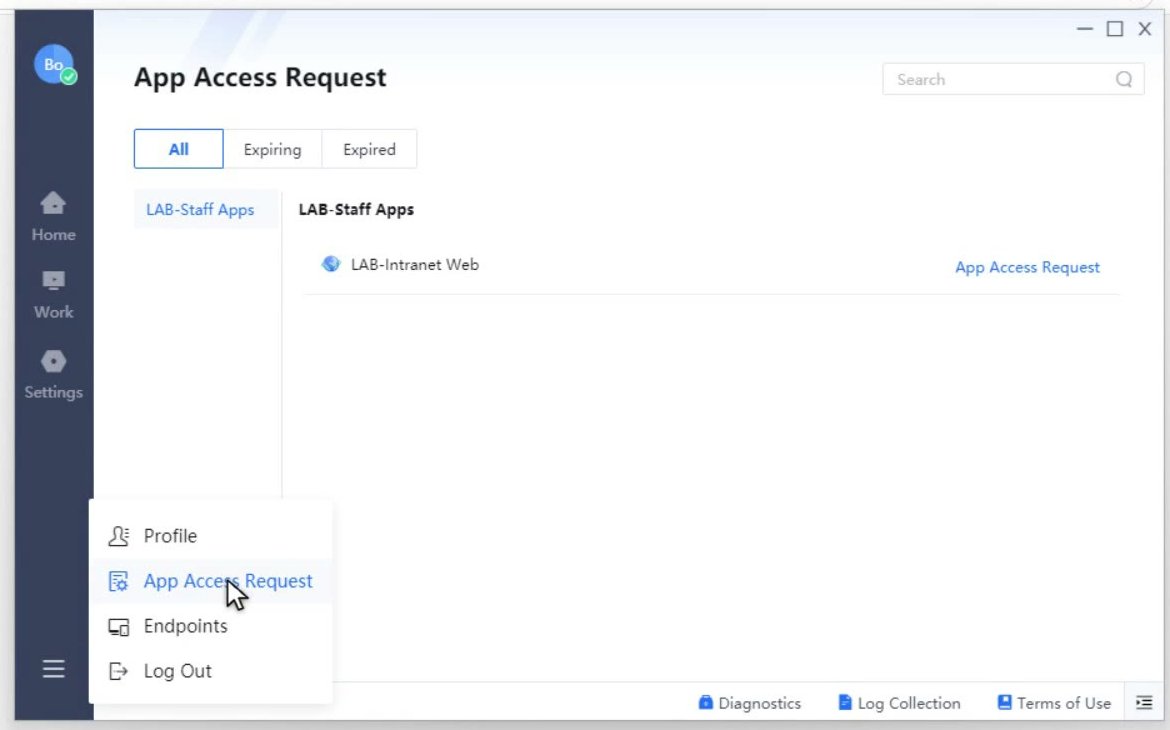
Task: Close the application window
Action: pos(1145,29)
